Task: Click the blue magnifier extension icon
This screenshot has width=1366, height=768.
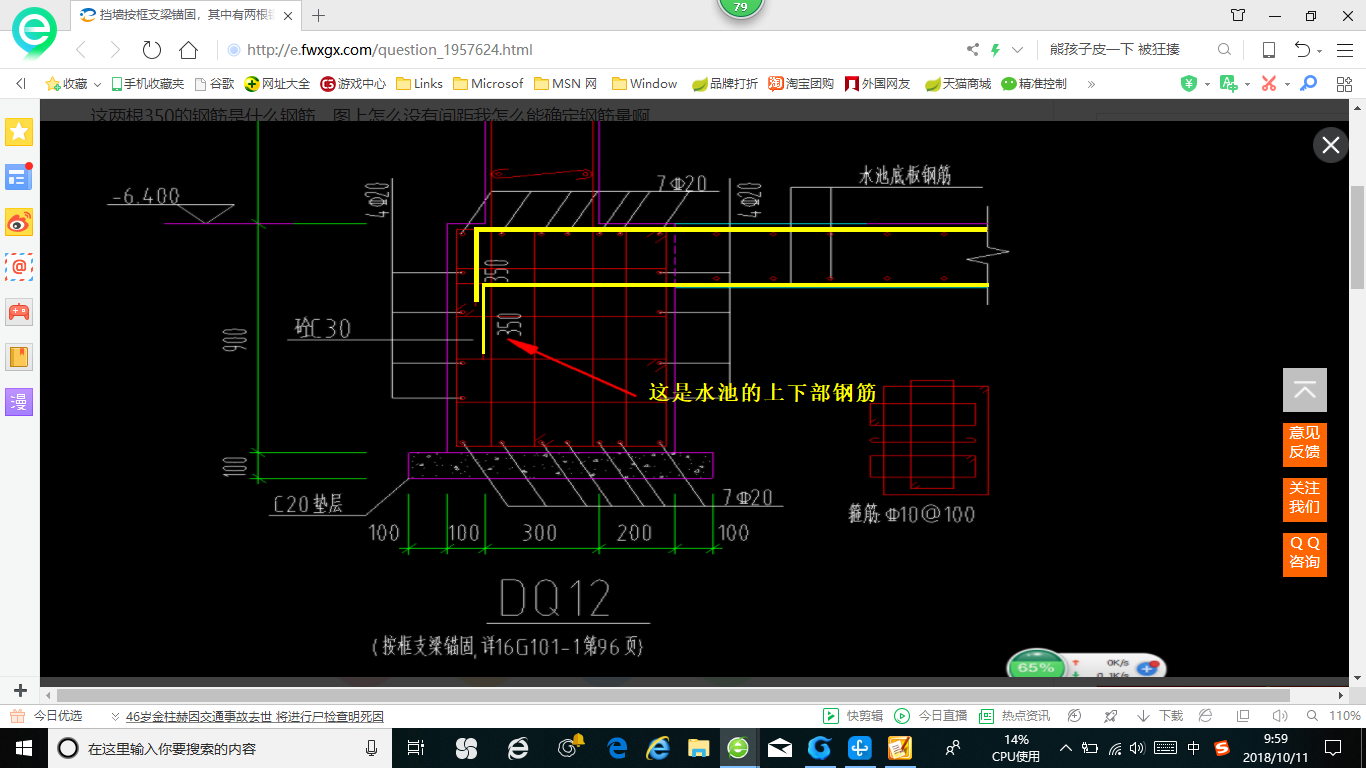Action: point(1308,84)
